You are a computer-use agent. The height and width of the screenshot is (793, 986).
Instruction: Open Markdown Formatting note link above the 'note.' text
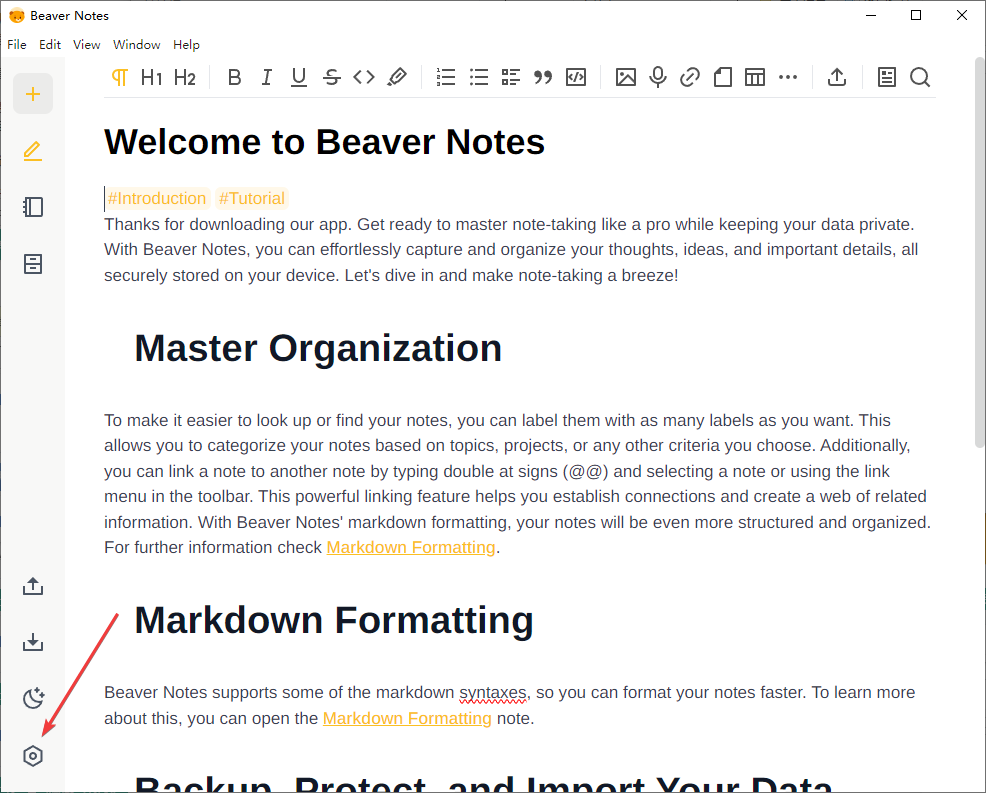[407, 718]
